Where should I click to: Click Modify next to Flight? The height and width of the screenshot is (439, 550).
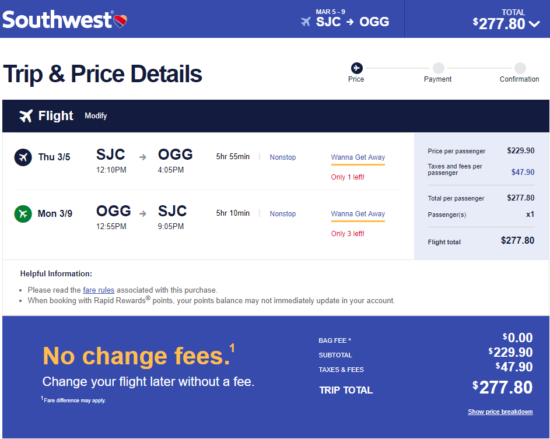[96, 116]
